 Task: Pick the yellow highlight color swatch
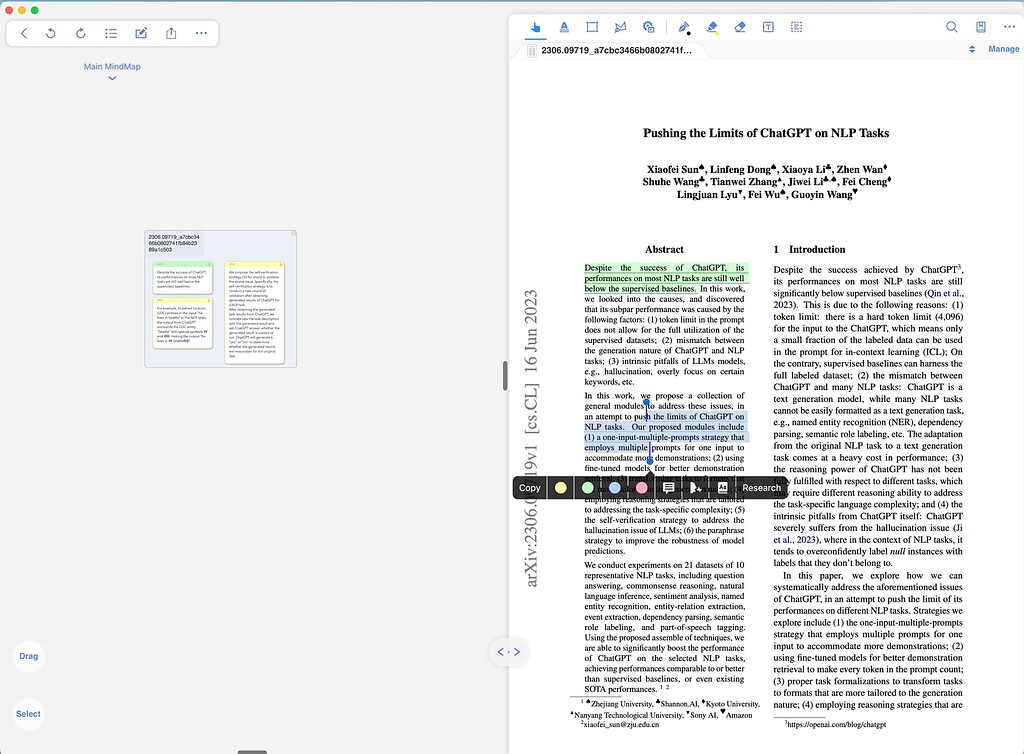560,487
